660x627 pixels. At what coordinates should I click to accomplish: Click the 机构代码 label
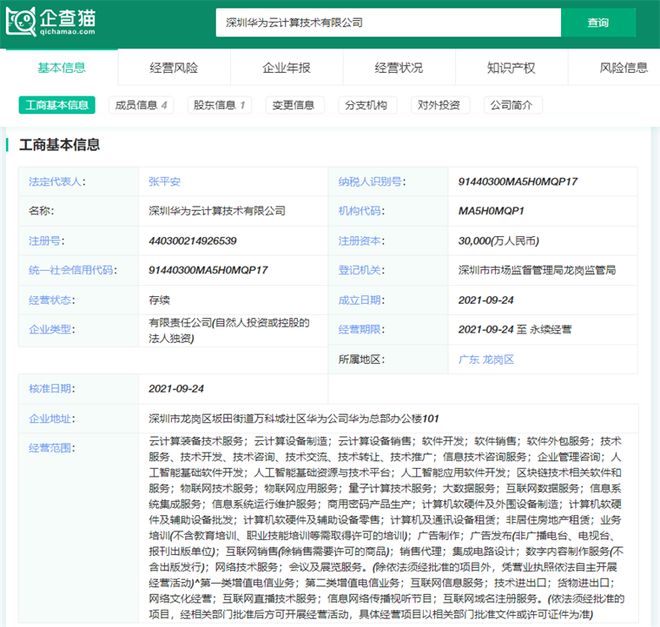pos(361,211)
